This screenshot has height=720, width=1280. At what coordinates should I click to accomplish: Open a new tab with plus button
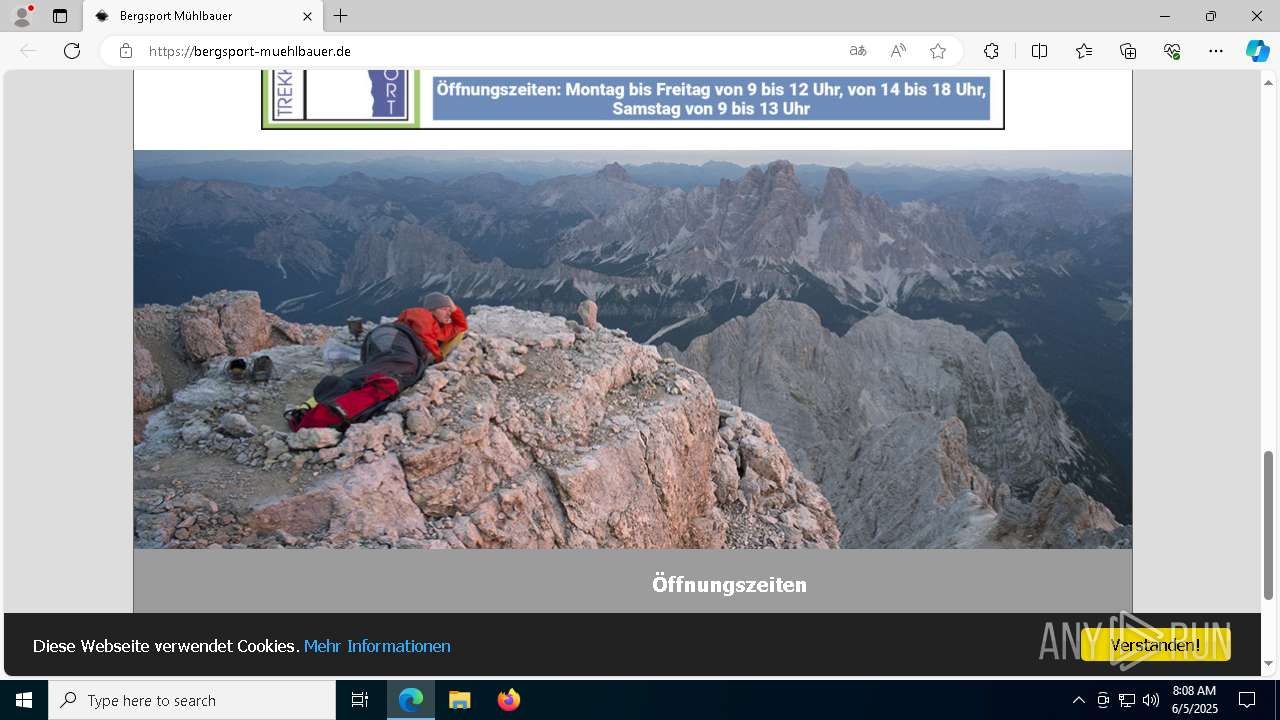point(341,16)
